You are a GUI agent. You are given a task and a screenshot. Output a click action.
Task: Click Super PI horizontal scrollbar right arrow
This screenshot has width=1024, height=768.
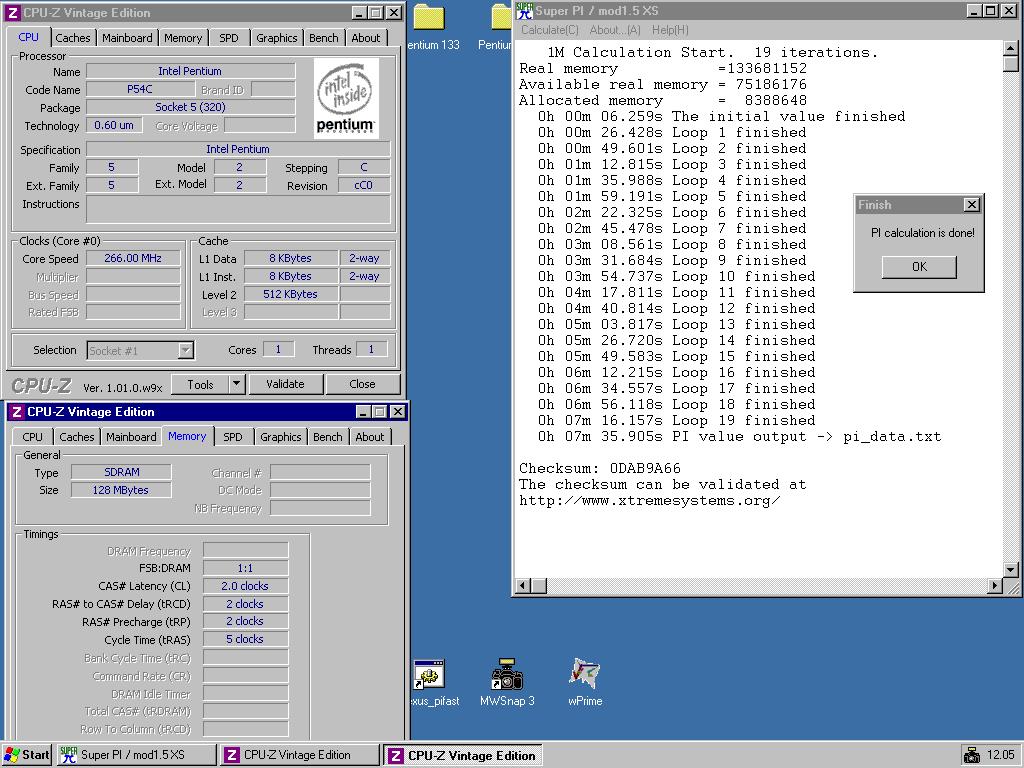click(994, 586)
